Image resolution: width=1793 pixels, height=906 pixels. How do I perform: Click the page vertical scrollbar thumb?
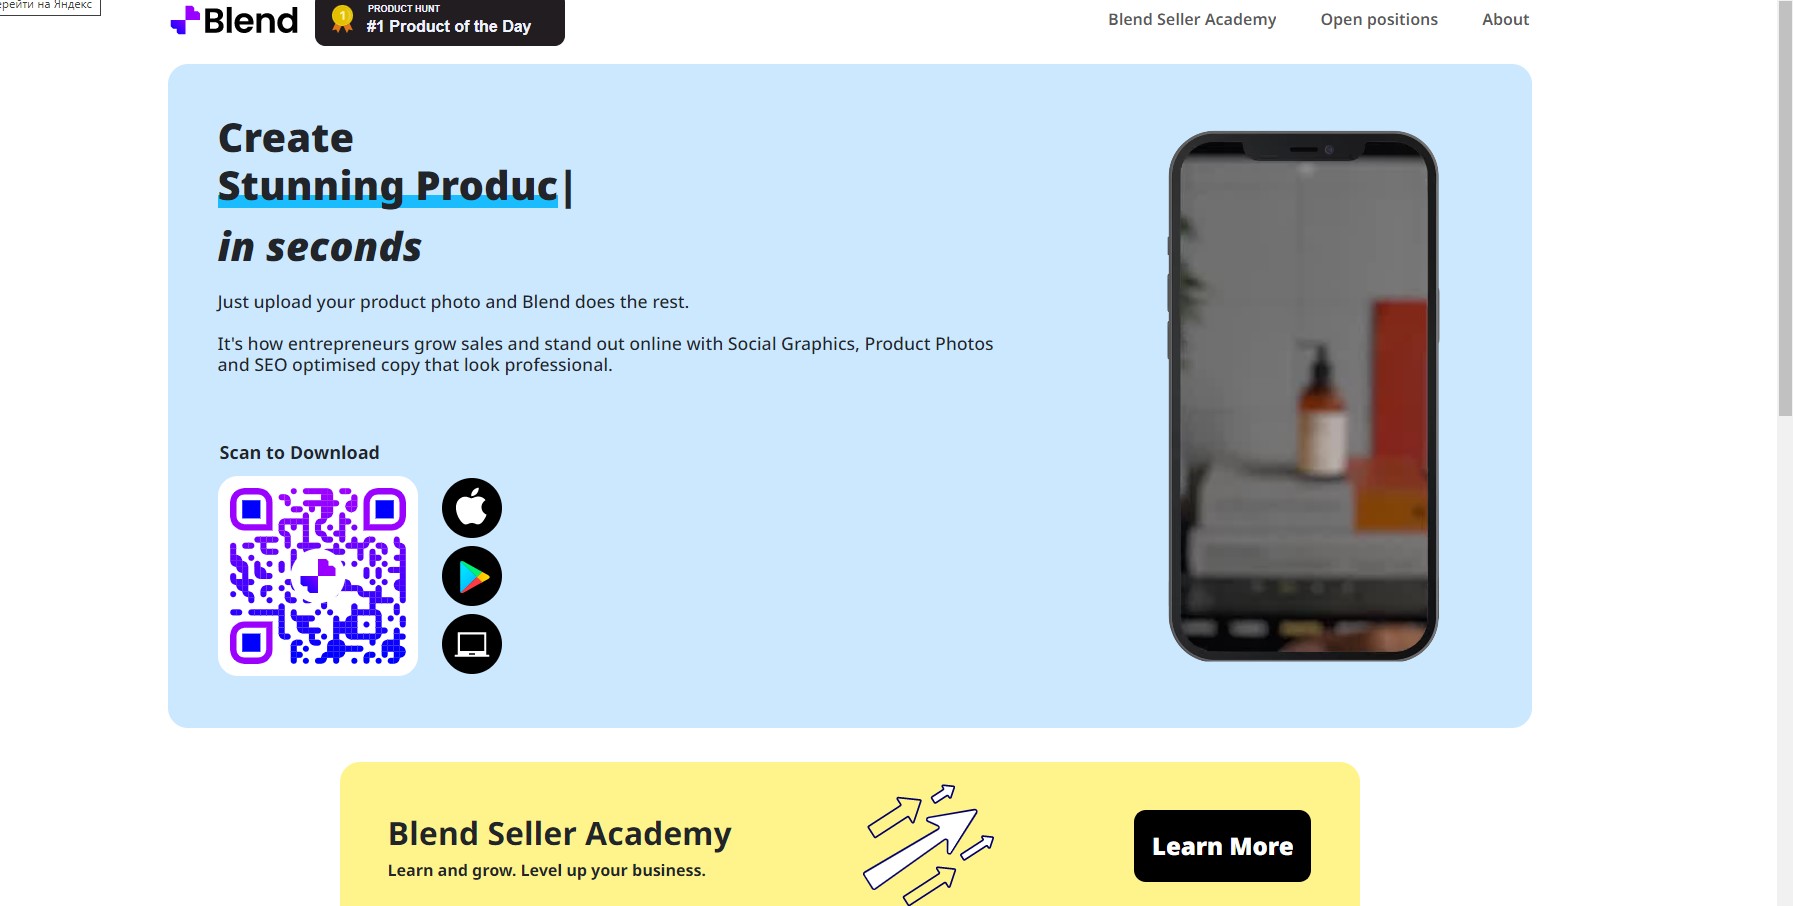point(1785,208)
